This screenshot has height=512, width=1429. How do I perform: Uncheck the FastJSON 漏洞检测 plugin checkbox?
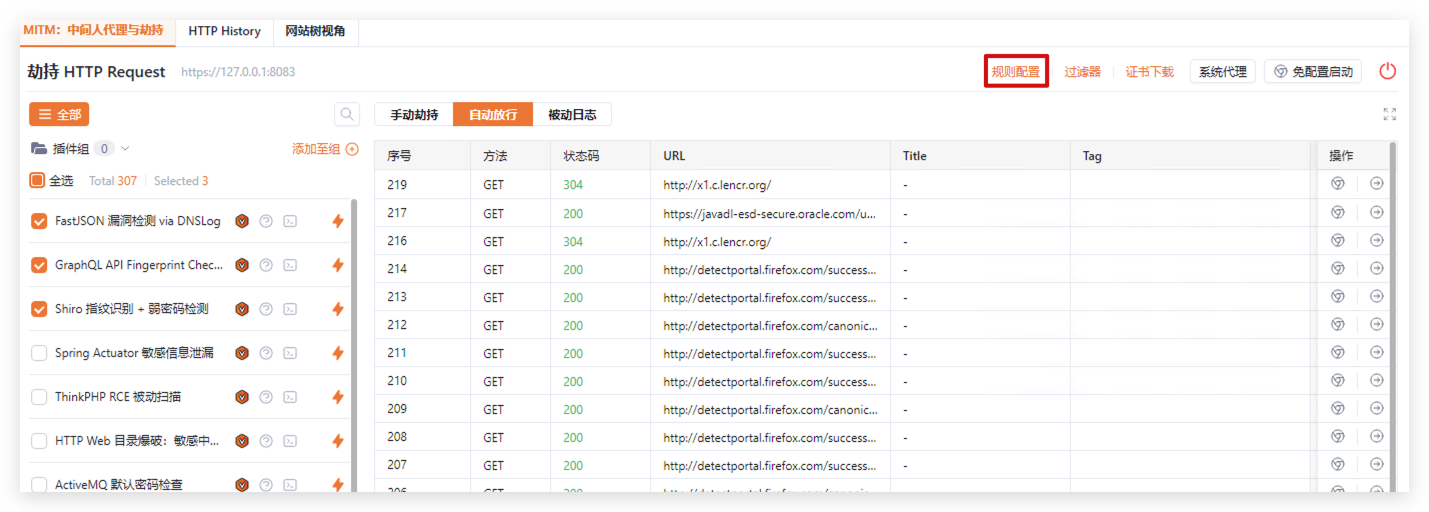(39, 221)
